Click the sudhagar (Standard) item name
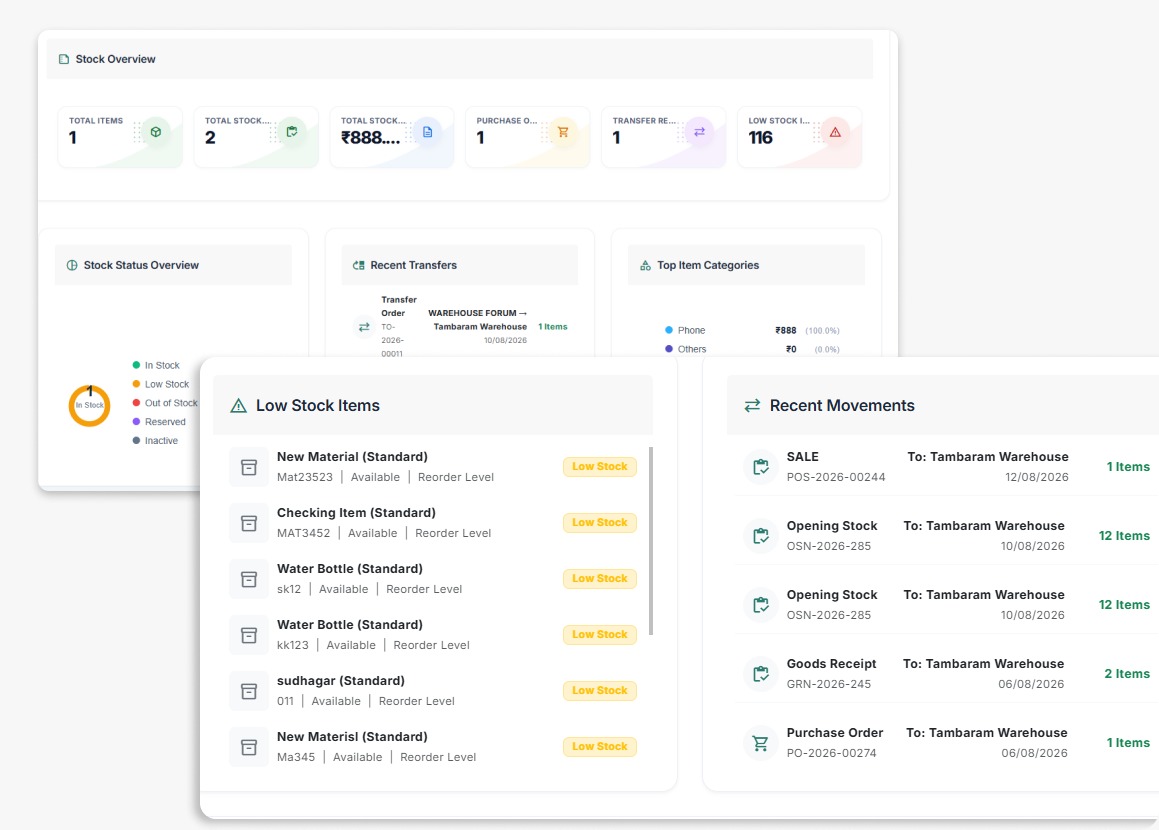The width and height of the screenshot is (1159, 830). [x=341, y=681]
